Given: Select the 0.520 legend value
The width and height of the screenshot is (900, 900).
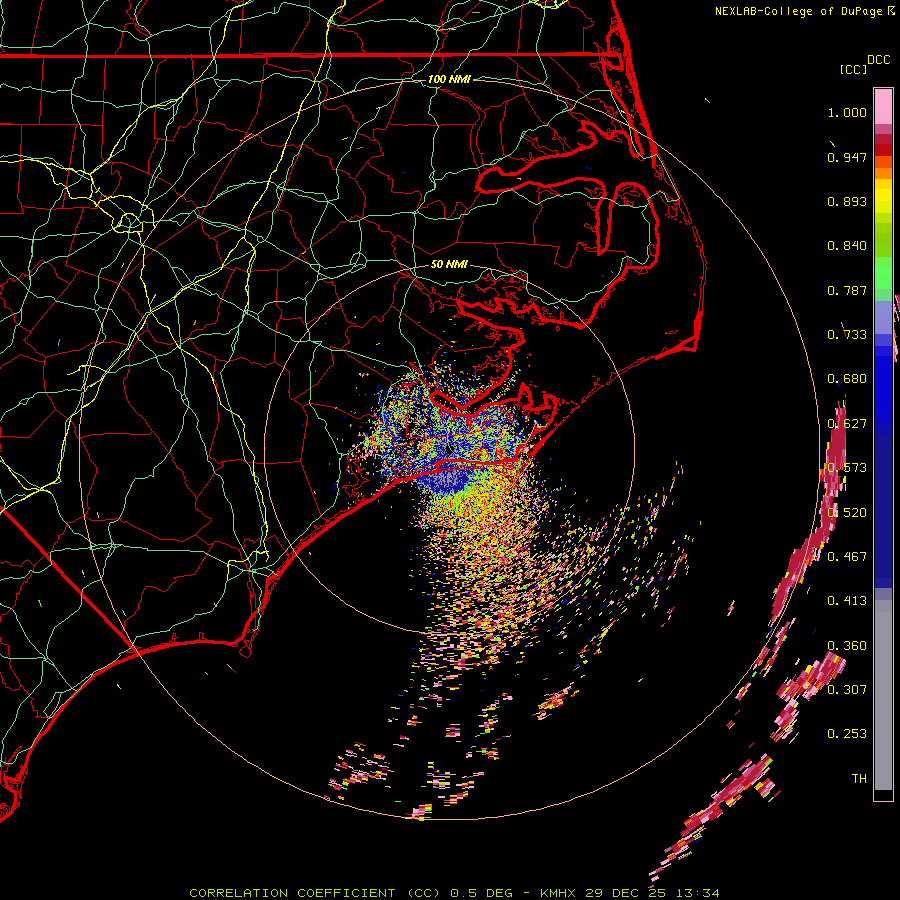Looking at the screenshot, I should point(847,513).
